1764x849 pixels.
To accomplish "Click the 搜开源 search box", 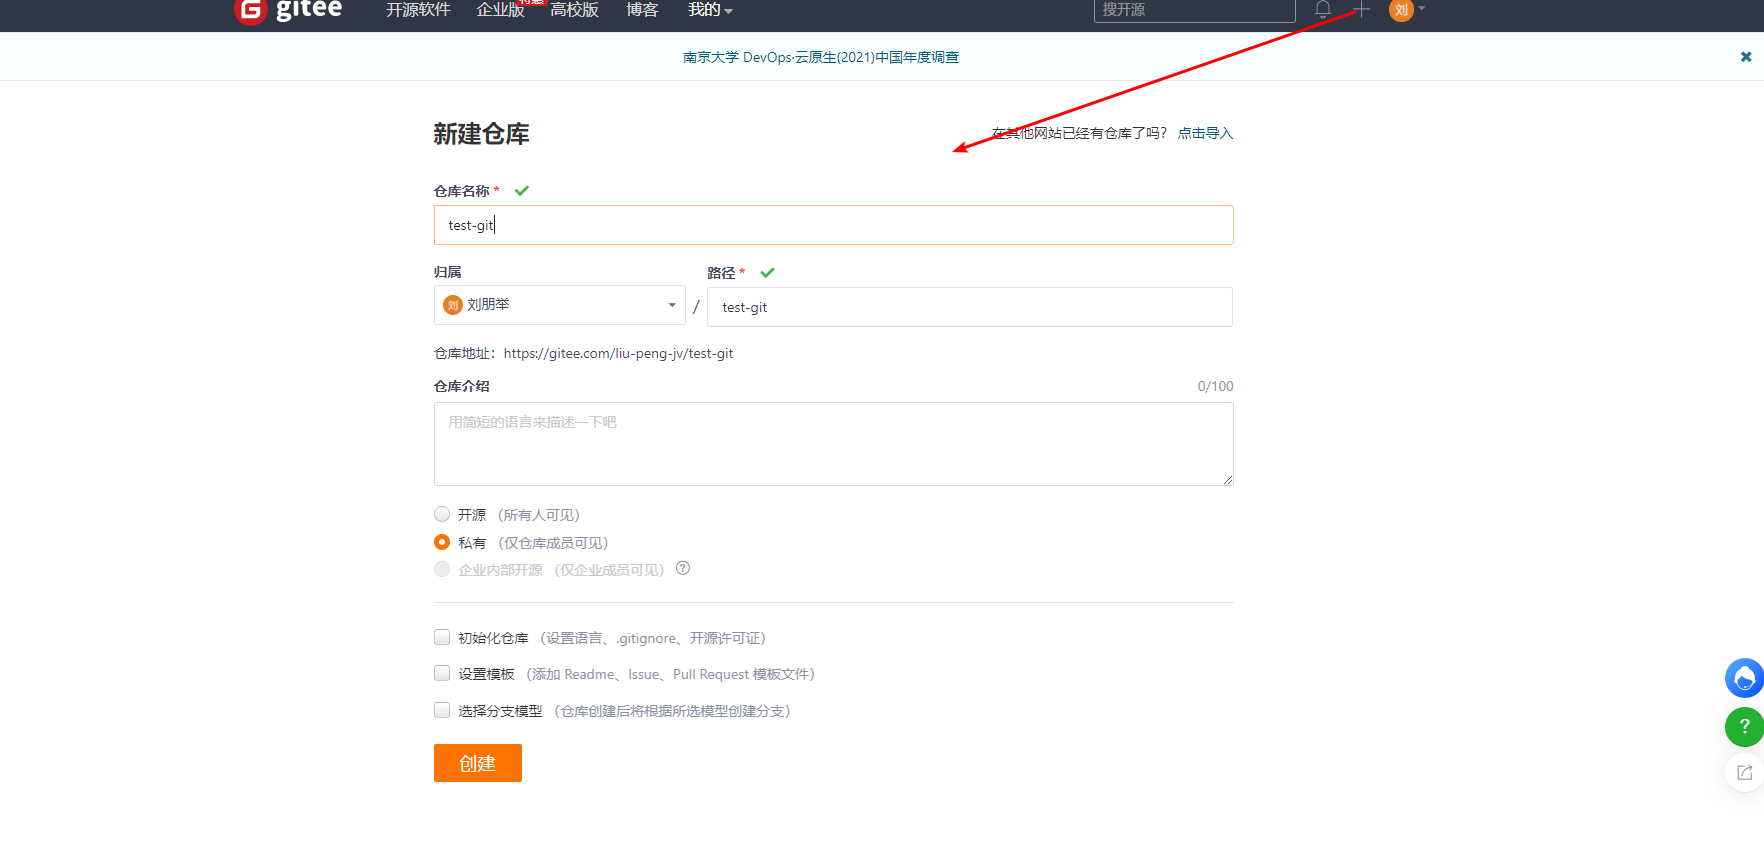I will pyautogui.click(x=1195, y=10).
